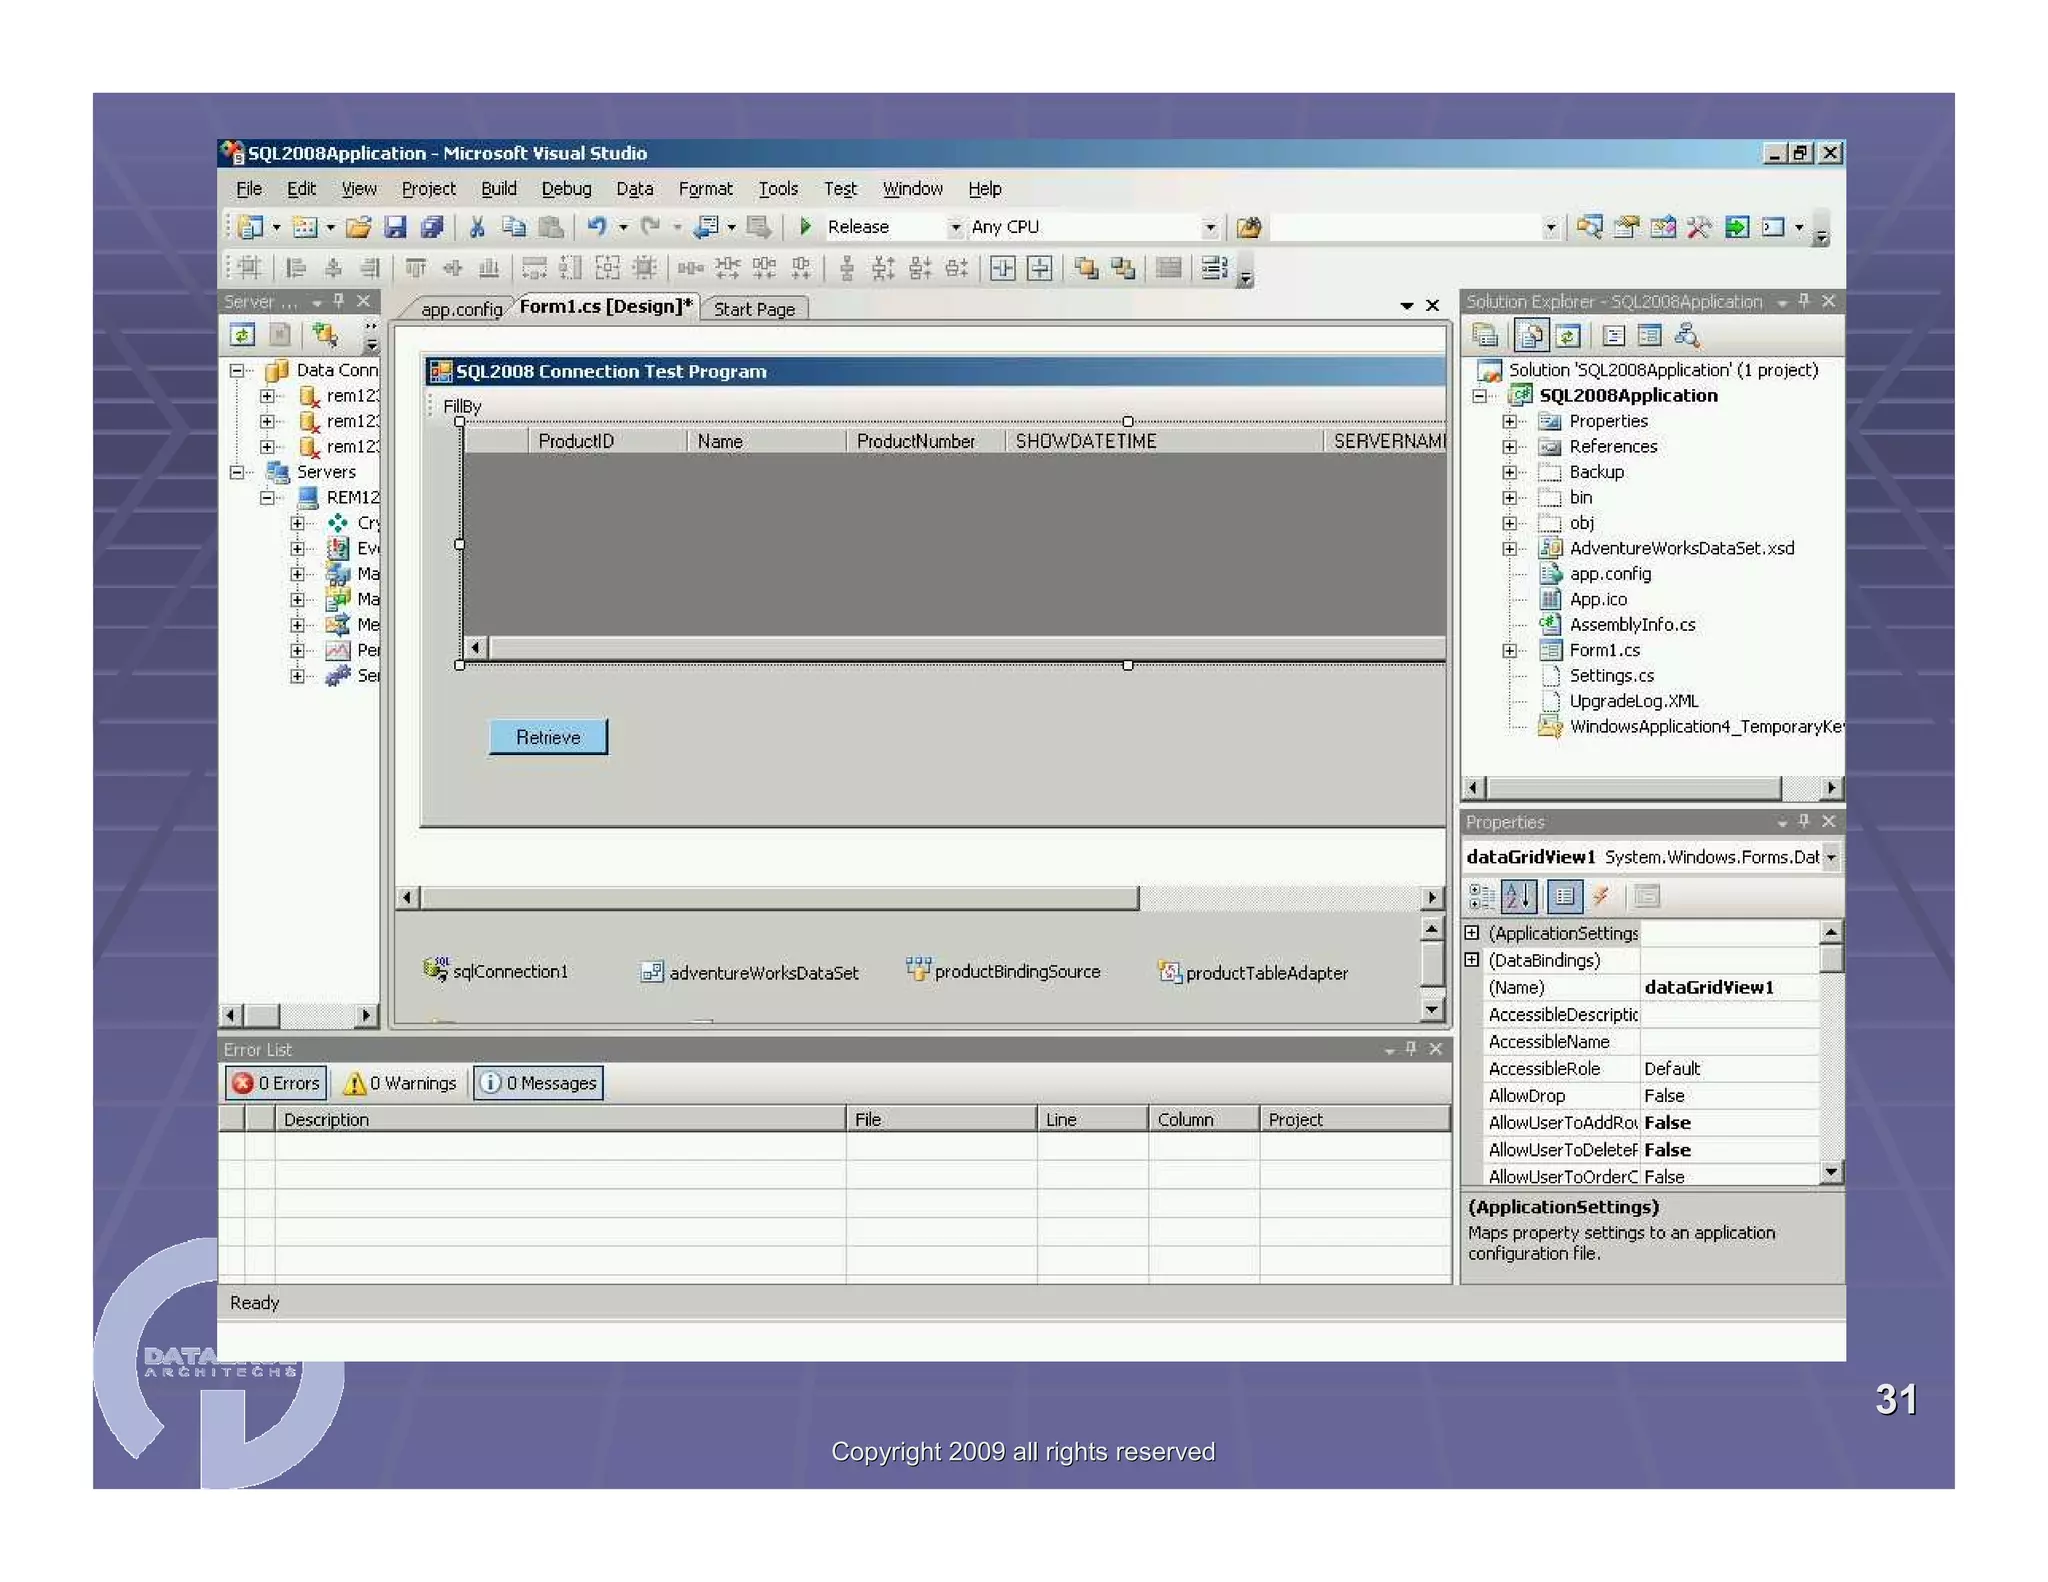Open the Release configuration dropdown

tap(955, 228)
